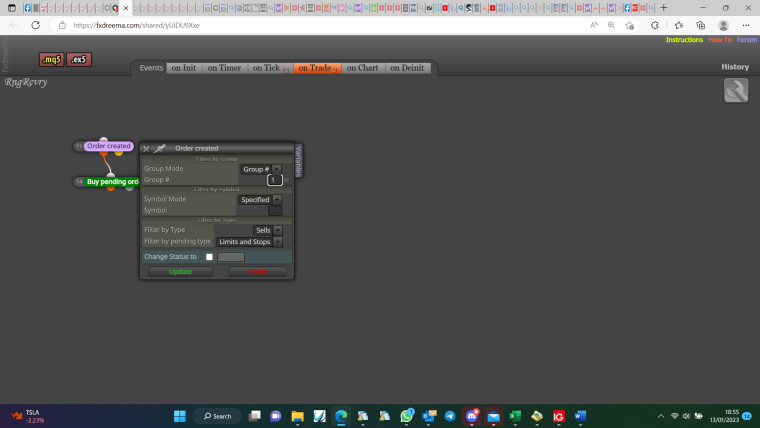Select the on Trade event tab
This screenshot has height=428, width=760.
pyautogui.click(x=317, y=68)
